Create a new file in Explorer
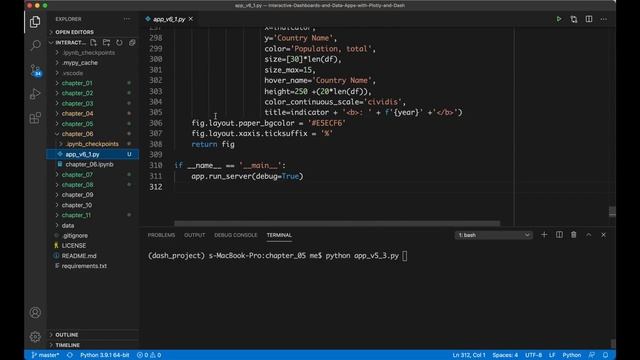 [x=93, y=42]
